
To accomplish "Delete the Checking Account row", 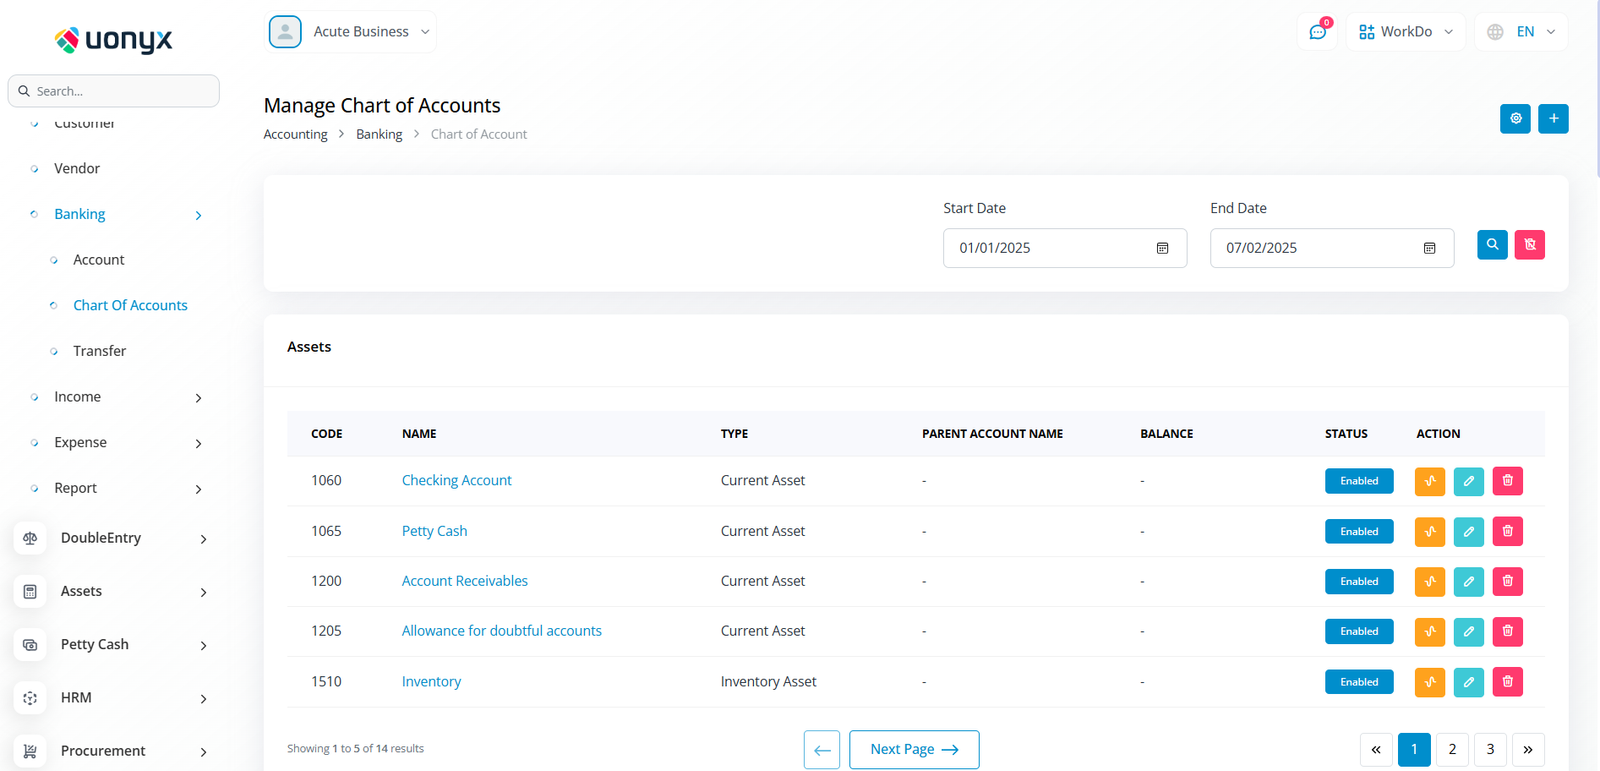I will pyautogui.click(x=1507, y=481).
